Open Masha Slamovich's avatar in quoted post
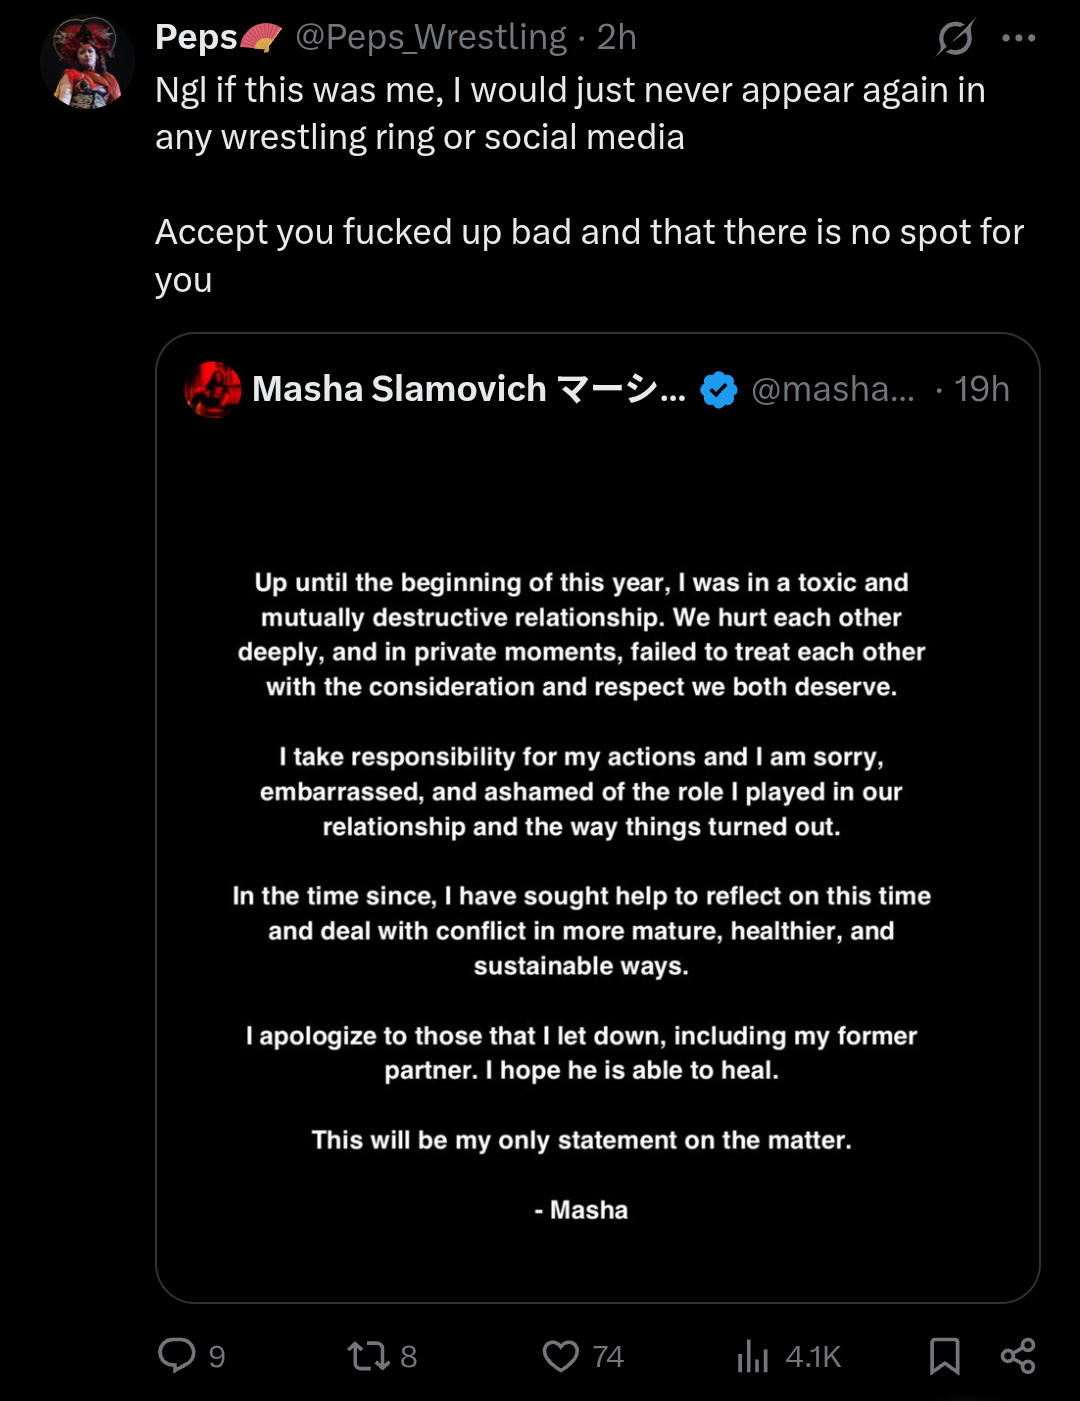Screen dimensions: 1080x1401 [x=213, y=389]
